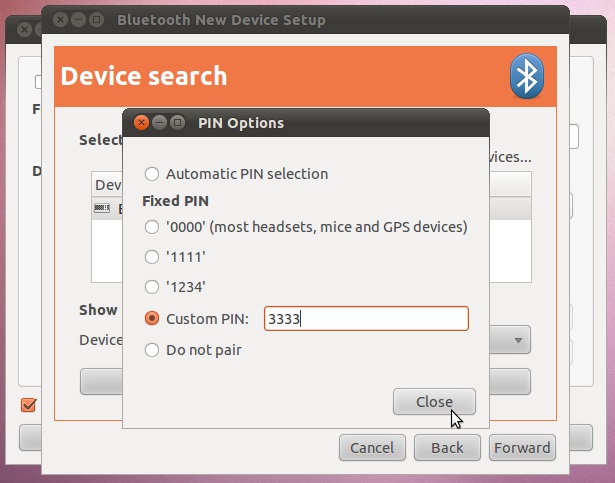Choose the '1111' fixed PIN option

tap(152, 256)
